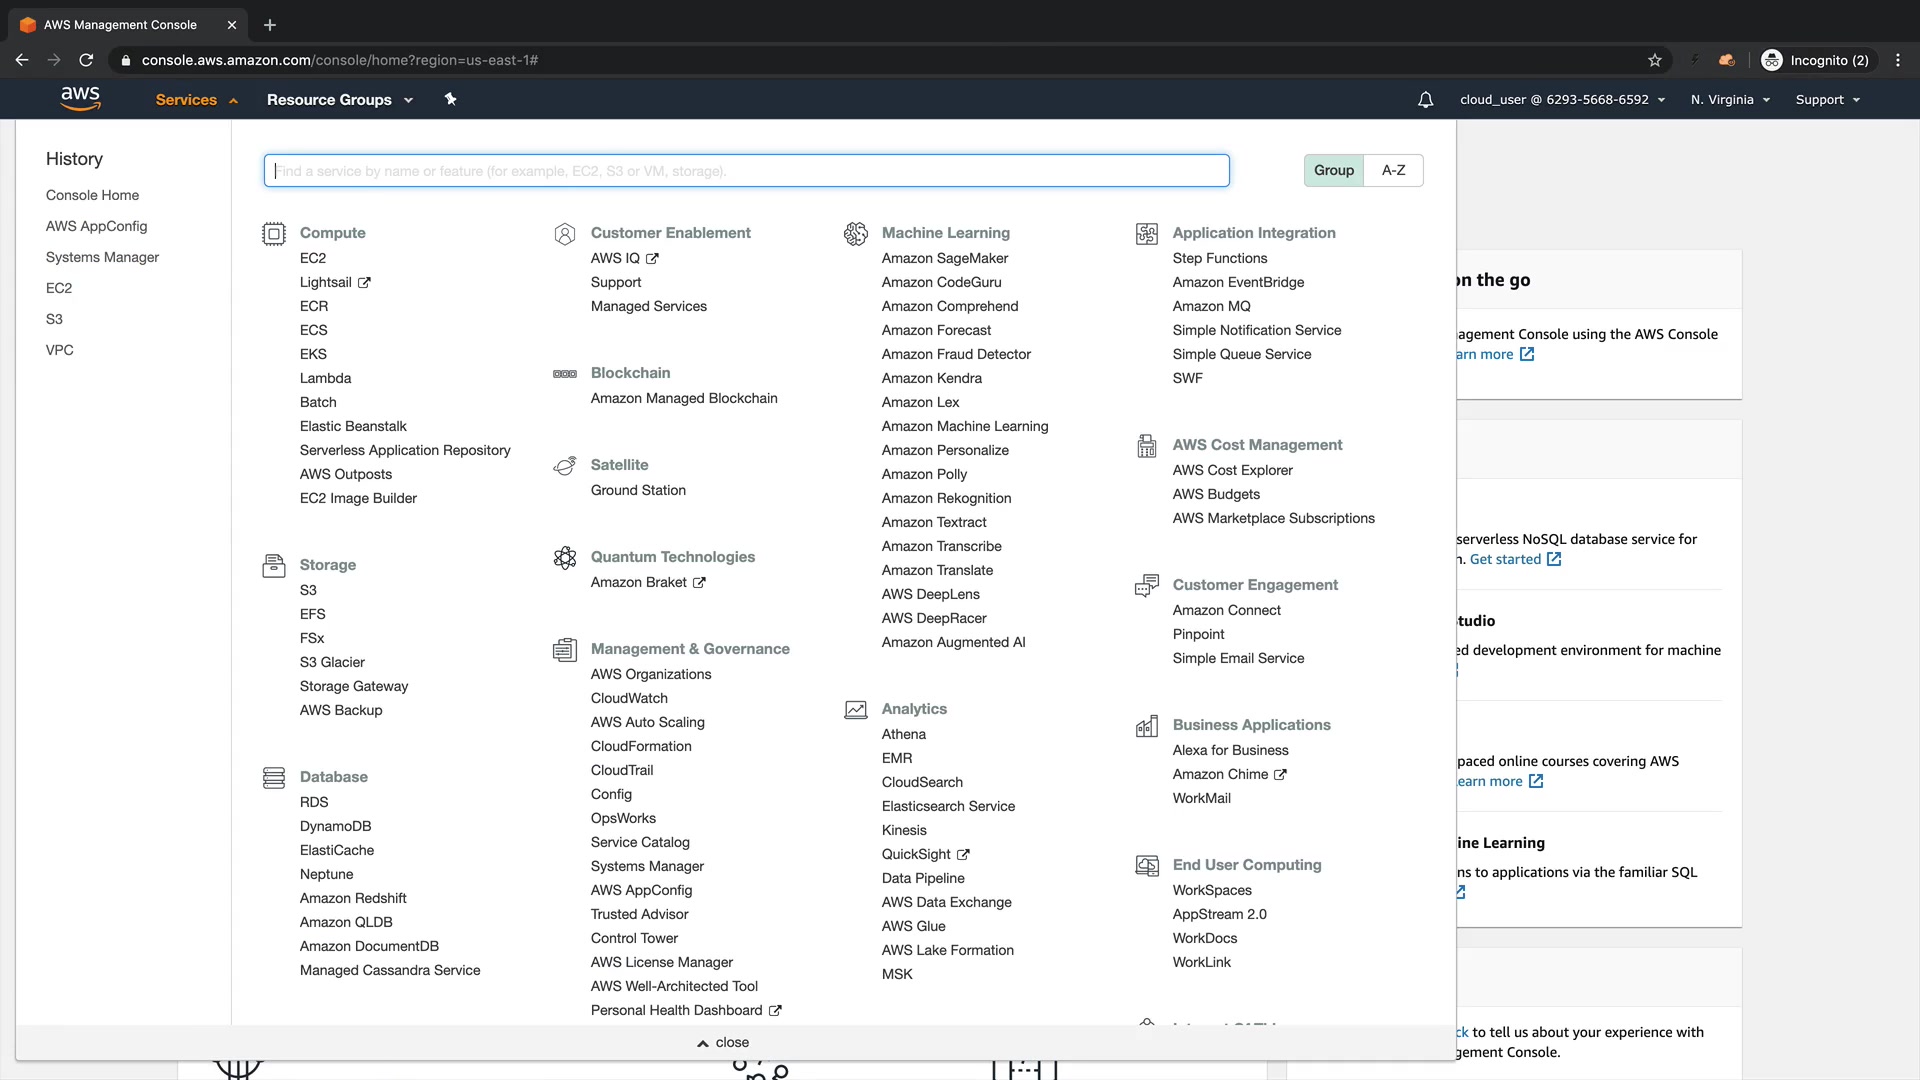Image resolution: width=1920 pixels, height=1080 pixels.
Task: Click the pin shortcuts icon in navbar
Action: coord(450,99)
